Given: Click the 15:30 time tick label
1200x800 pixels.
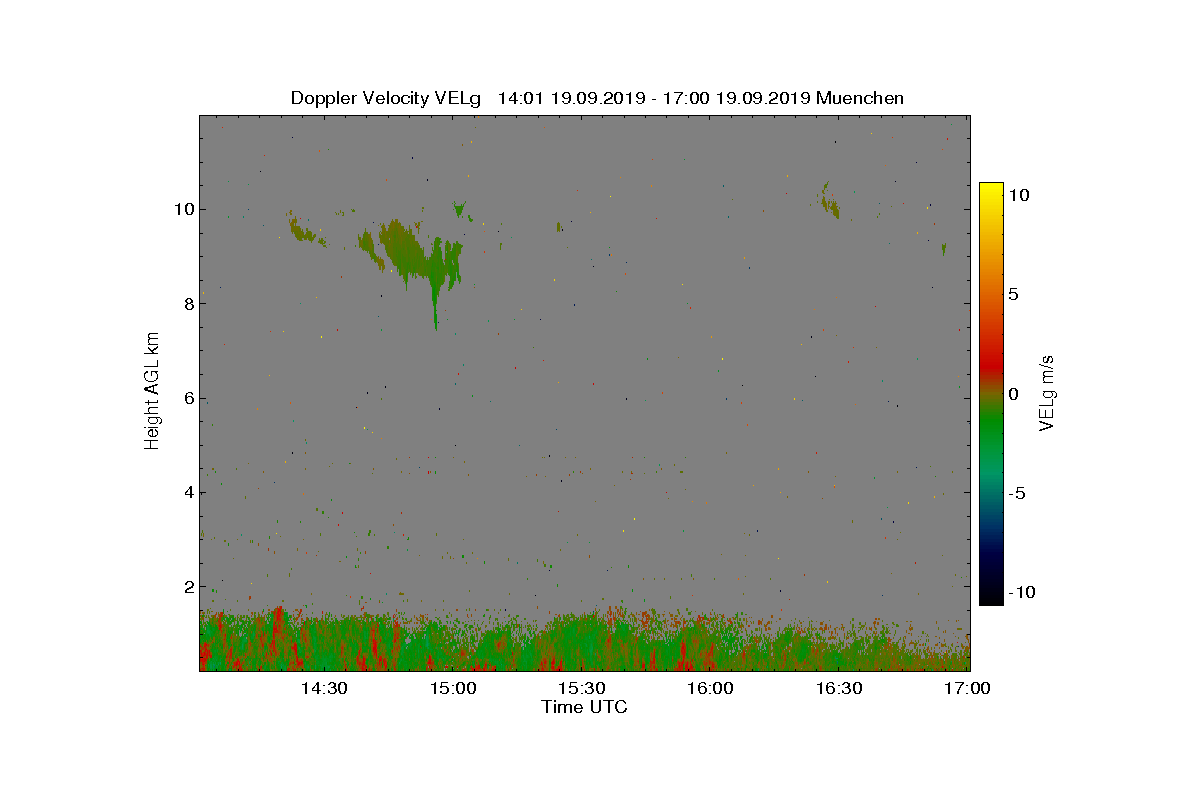Looking at the screenshot, I should click(x=582, y=689).
